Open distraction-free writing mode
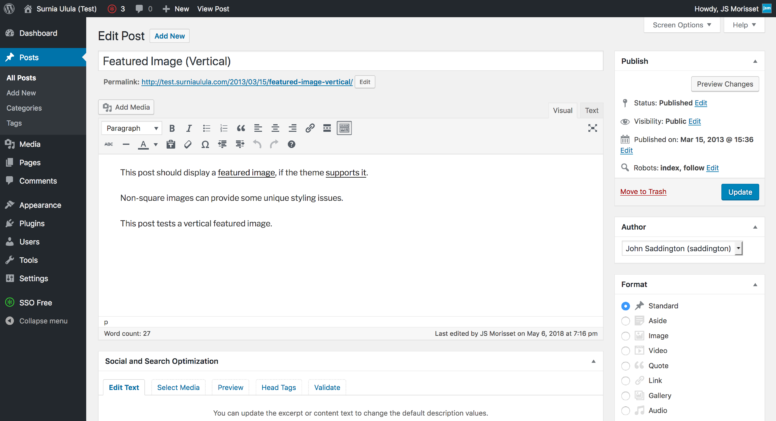This screenshot has width=776, height=421. click(x=592, y=128)
